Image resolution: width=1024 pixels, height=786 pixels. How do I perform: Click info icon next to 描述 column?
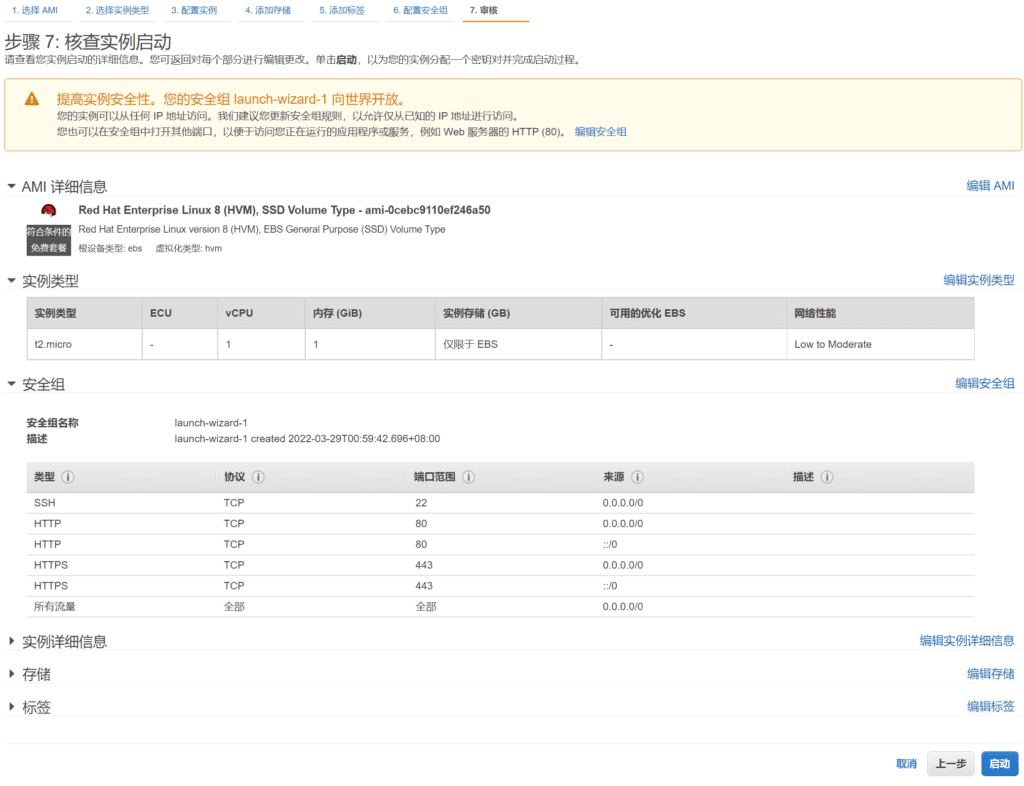click(827, 477)
